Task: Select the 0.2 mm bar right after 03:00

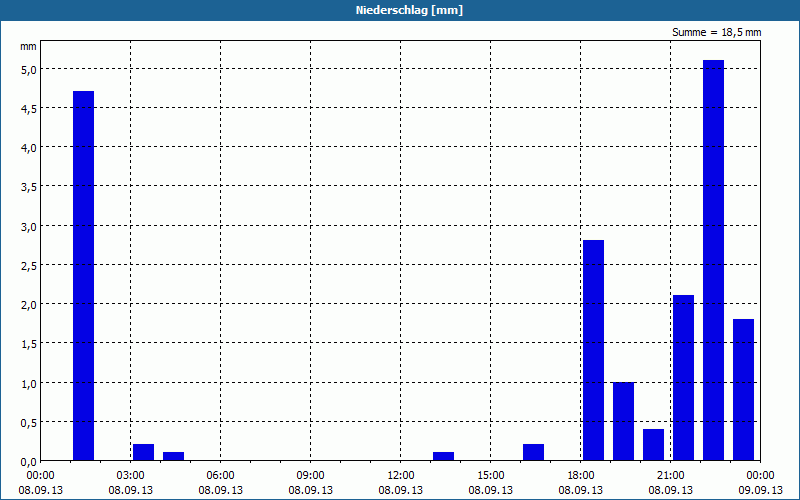Action: click(x=143, y=452)
